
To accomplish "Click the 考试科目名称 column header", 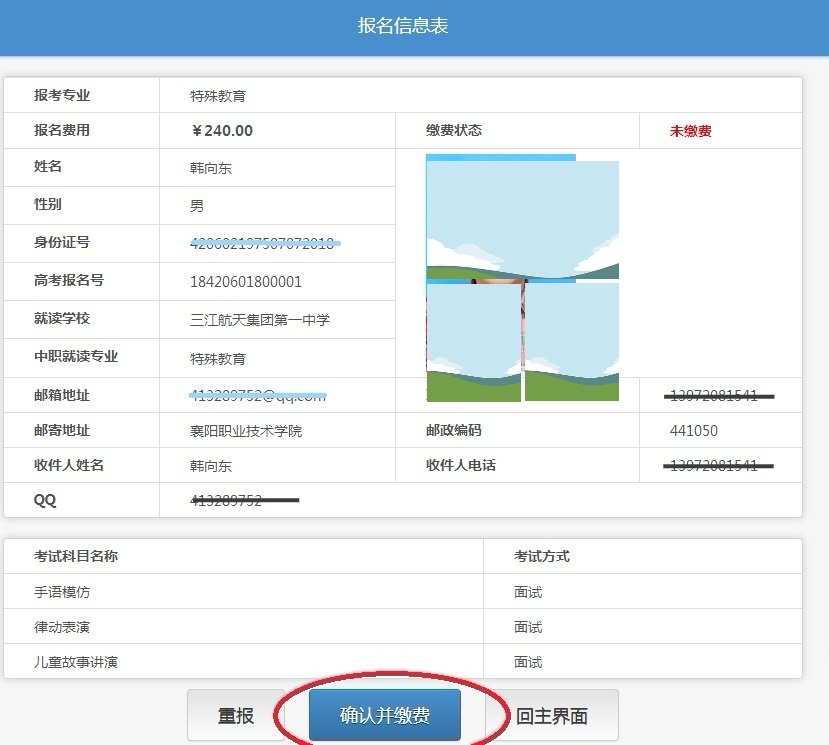I will [76, 556].
